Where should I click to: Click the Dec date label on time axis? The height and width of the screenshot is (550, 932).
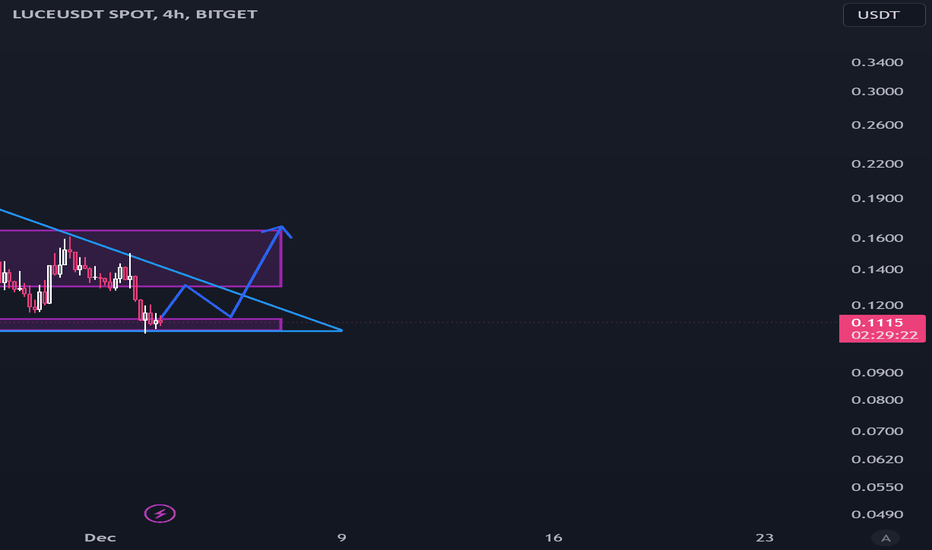100,538
